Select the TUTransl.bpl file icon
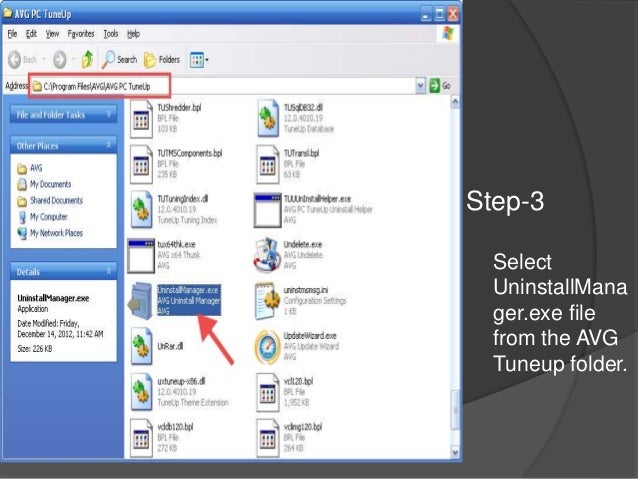Image resolution: width=638 pixels, height=479 pixels. pos(267,165)
